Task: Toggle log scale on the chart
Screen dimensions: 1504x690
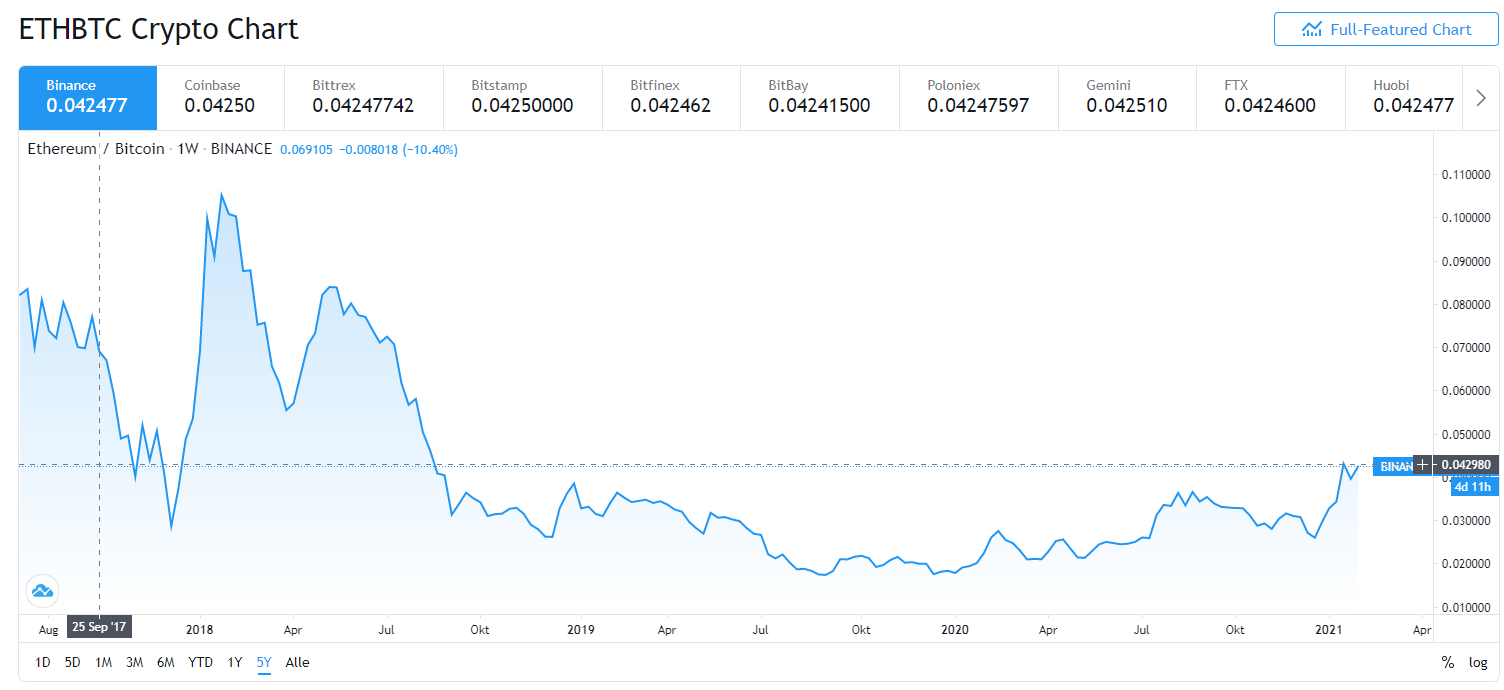Action: pos(1478,662)
